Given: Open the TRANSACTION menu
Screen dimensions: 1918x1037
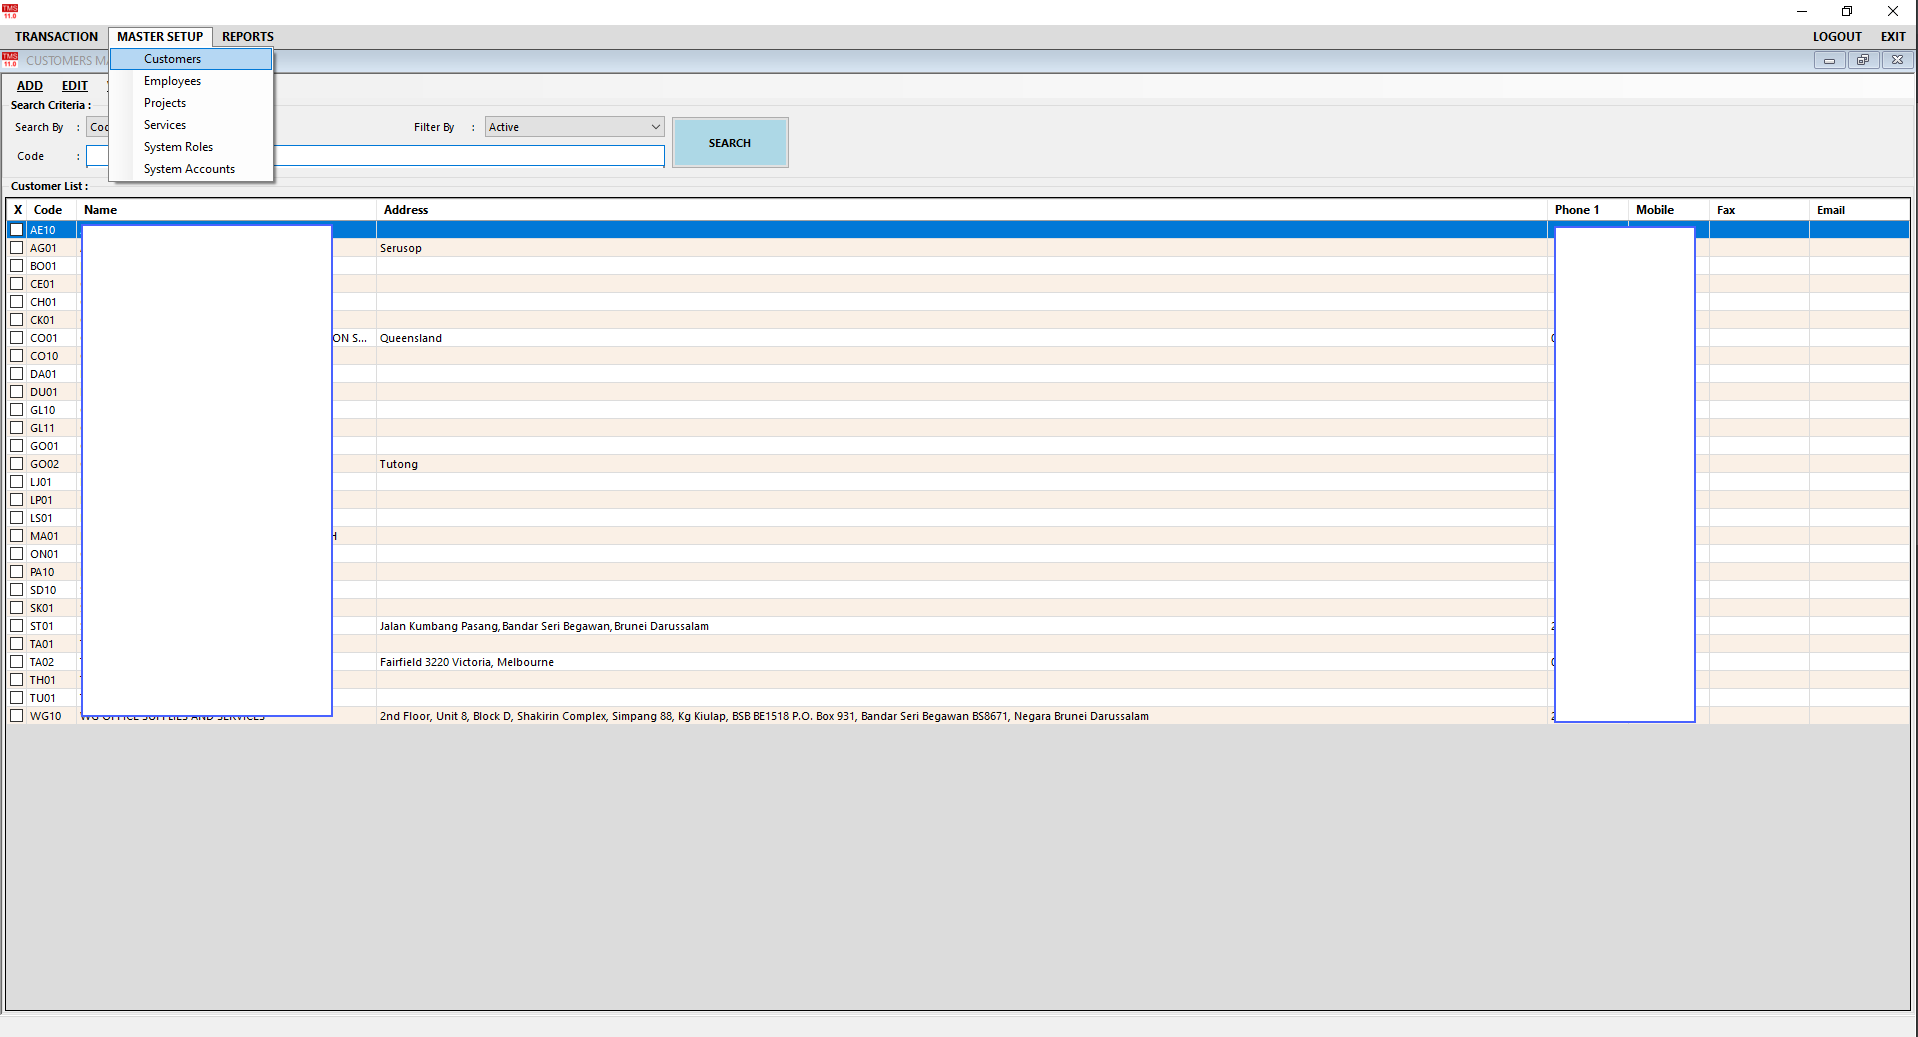Looking at the screenshot, I should [56, 37].
